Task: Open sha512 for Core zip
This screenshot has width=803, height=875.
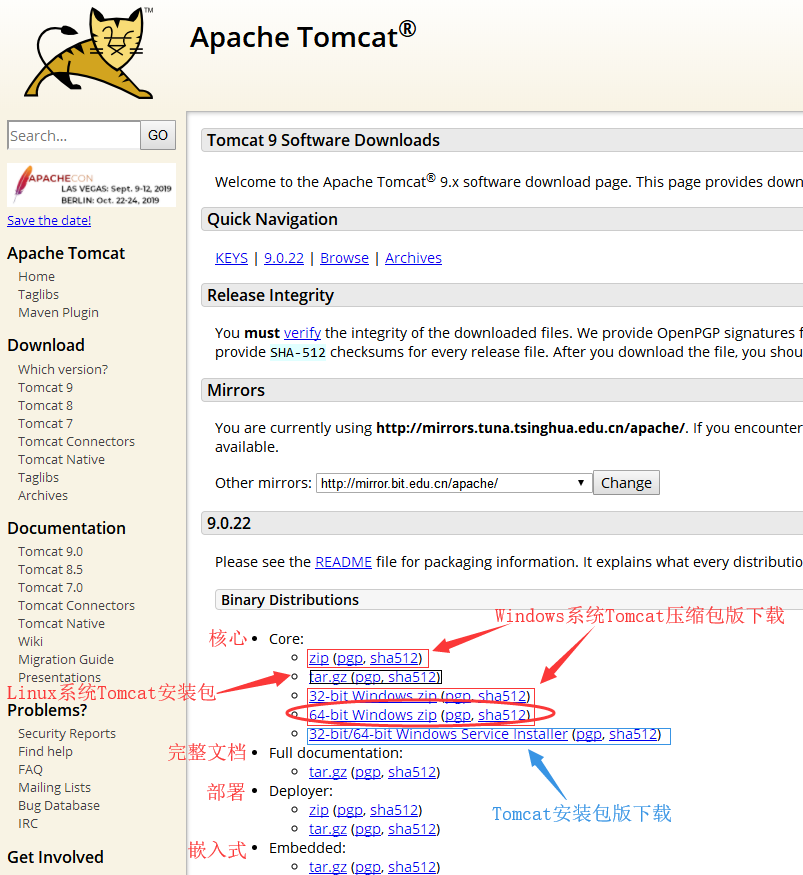Action: 394,658
